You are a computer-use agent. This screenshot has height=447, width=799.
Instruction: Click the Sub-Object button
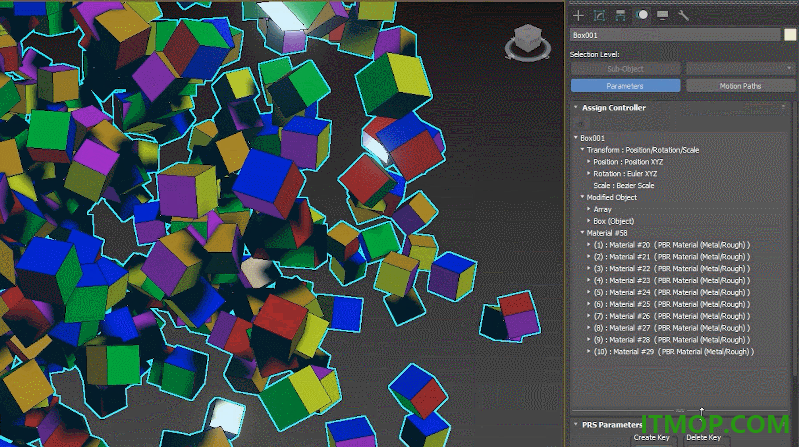click(625, 69)
